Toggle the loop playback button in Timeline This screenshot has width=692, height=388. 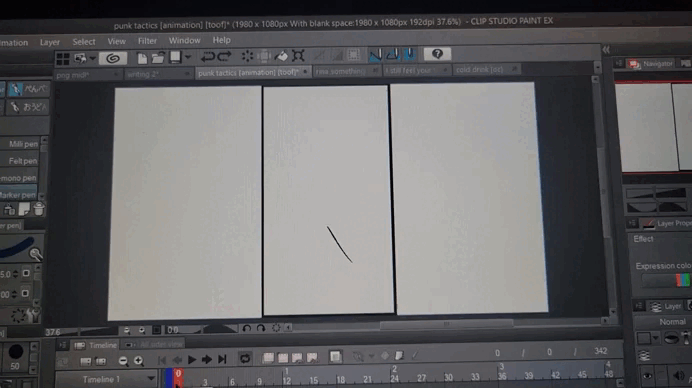[x=245, y=358]
